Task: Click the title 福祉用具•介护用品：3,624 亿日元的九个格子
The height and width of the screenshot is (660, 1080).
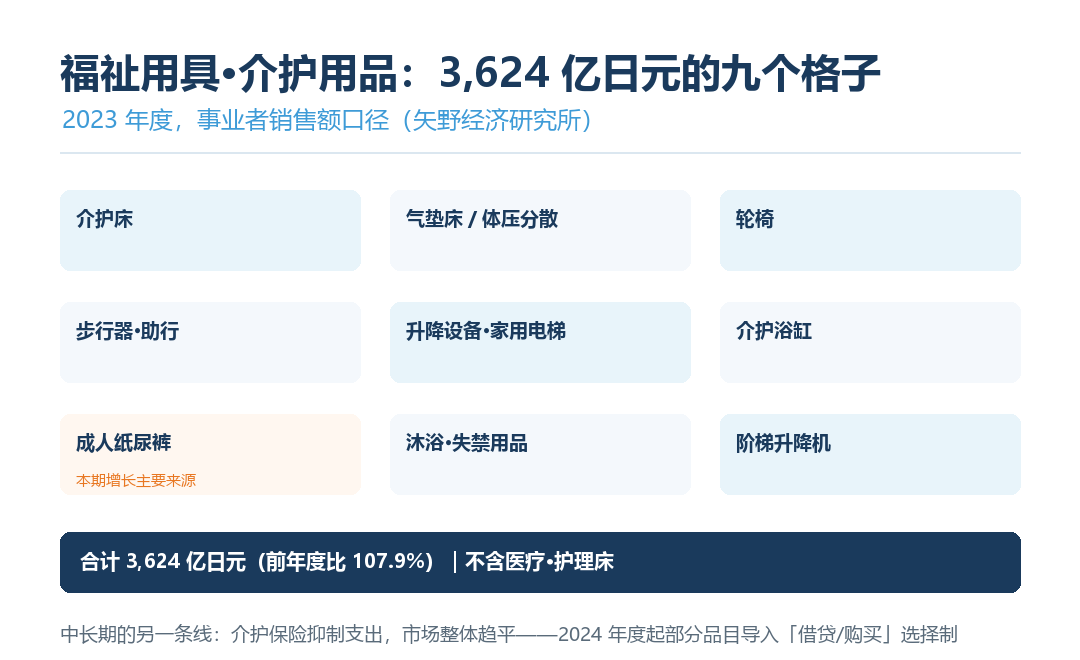Action: pyautogui.click(x=470, y=74)
